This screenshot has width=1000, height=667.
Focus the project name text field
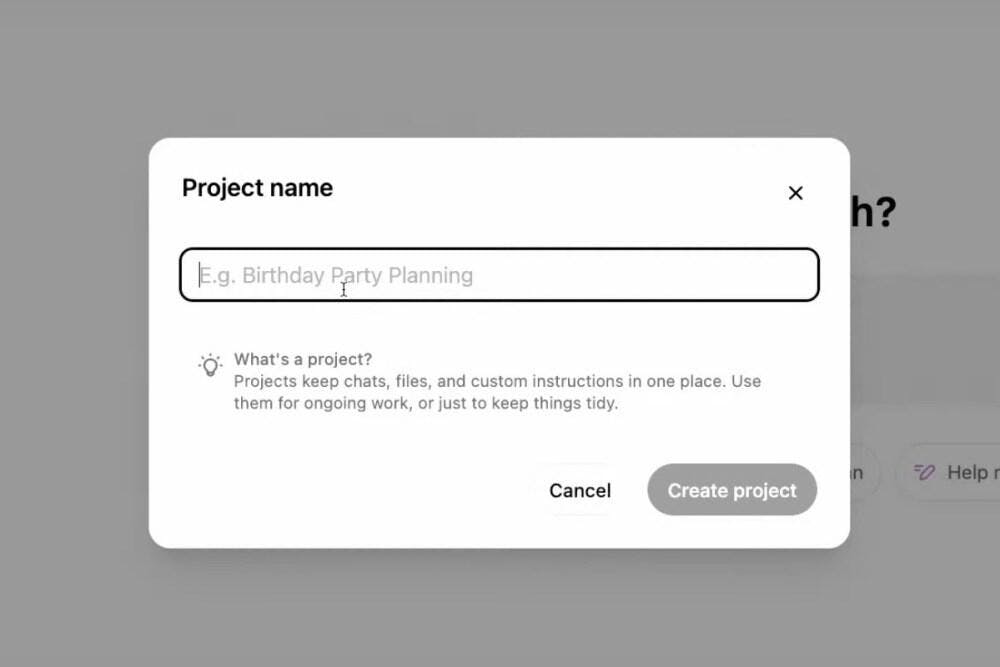499,275
